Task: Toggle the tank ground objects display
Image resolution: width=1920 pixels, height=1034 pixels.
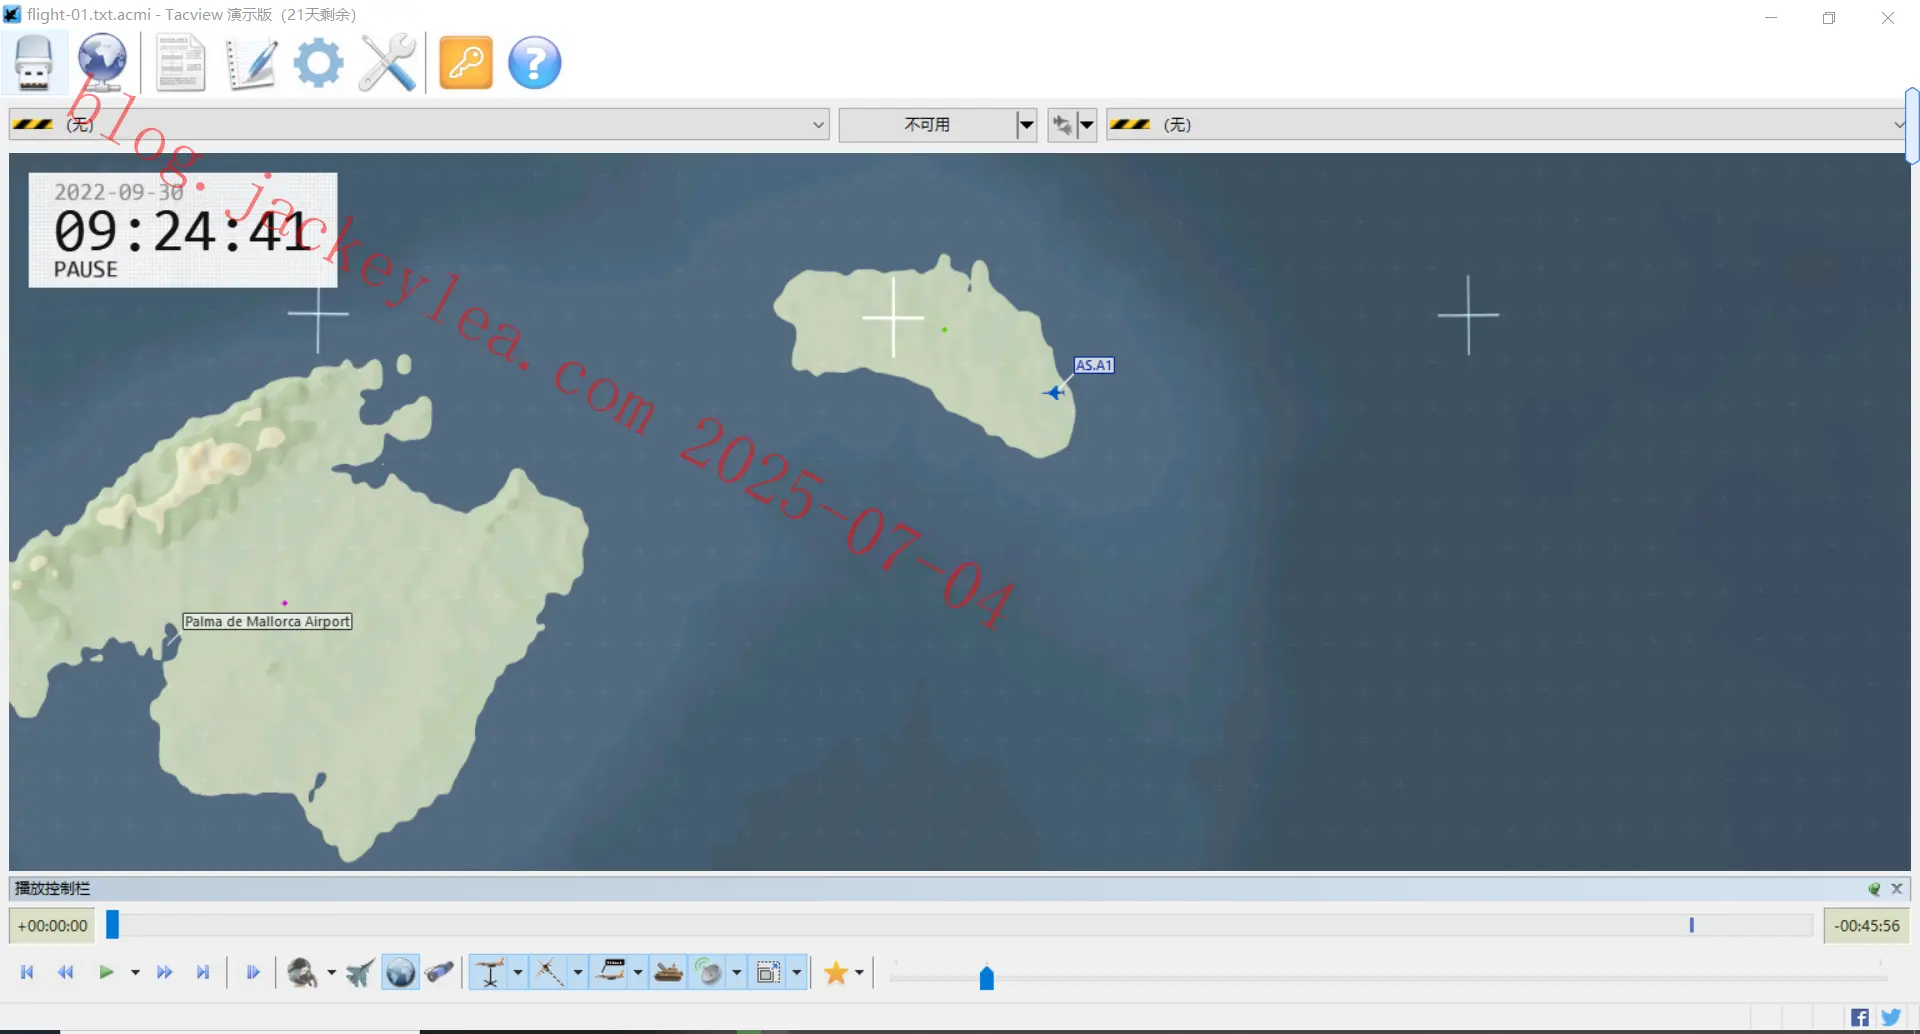Action: click(x=669, y=972)
